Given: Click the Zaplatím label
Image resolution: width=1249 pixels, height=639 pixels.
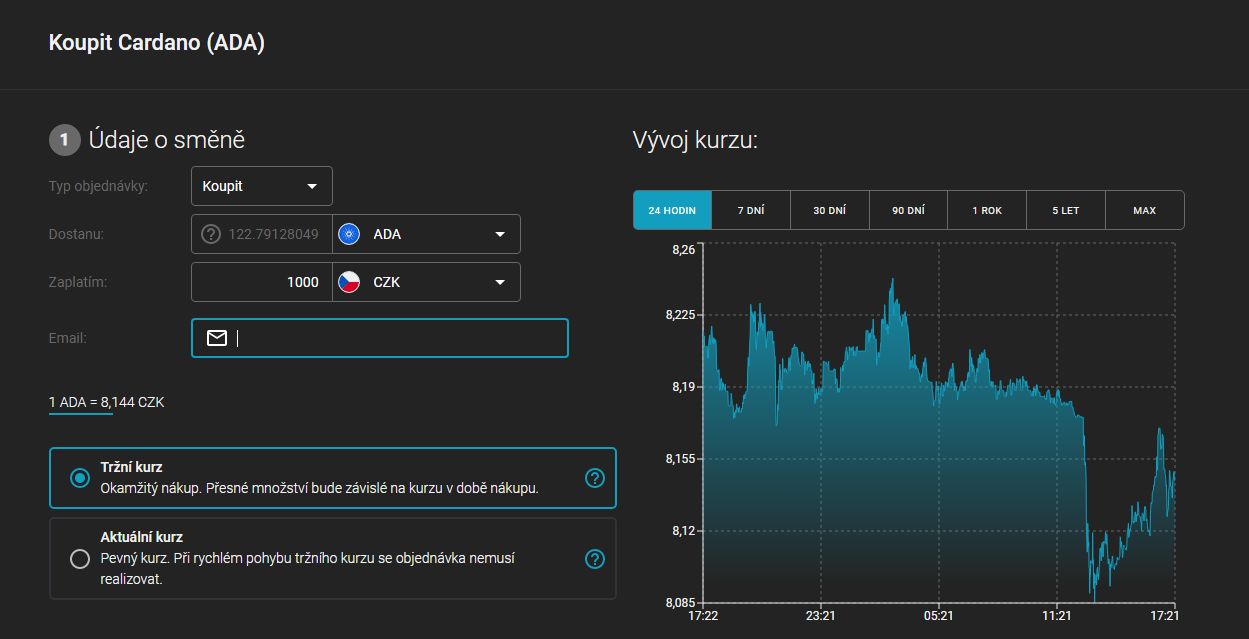Looking at the screenshot, I should pos(78,282).
